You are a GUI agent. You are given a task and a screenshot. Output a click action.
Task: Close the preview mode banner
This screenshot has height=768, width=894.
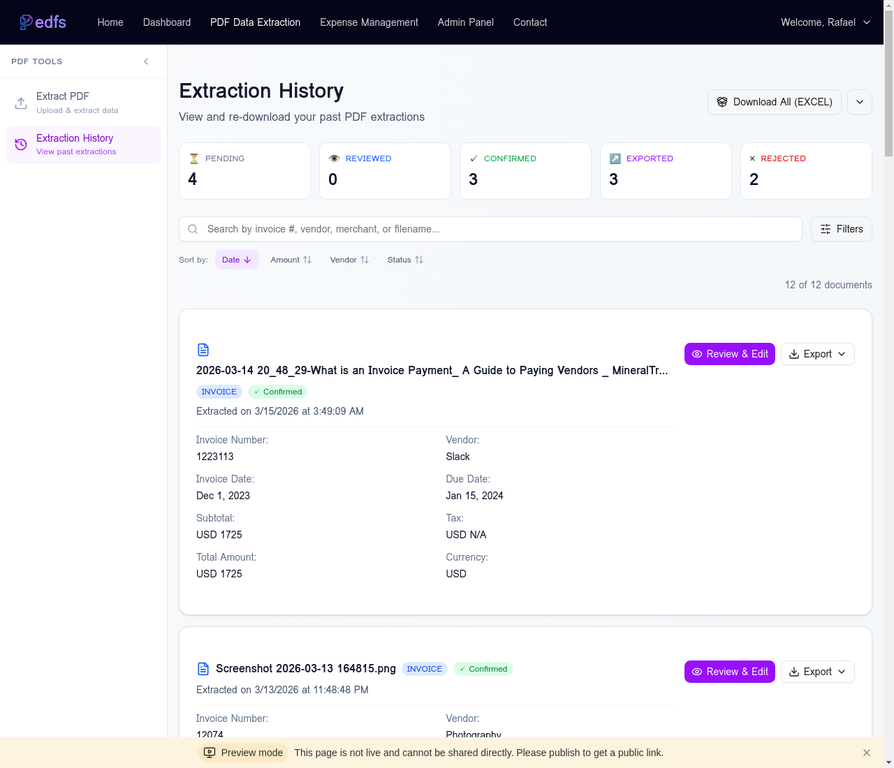point(866,753)
